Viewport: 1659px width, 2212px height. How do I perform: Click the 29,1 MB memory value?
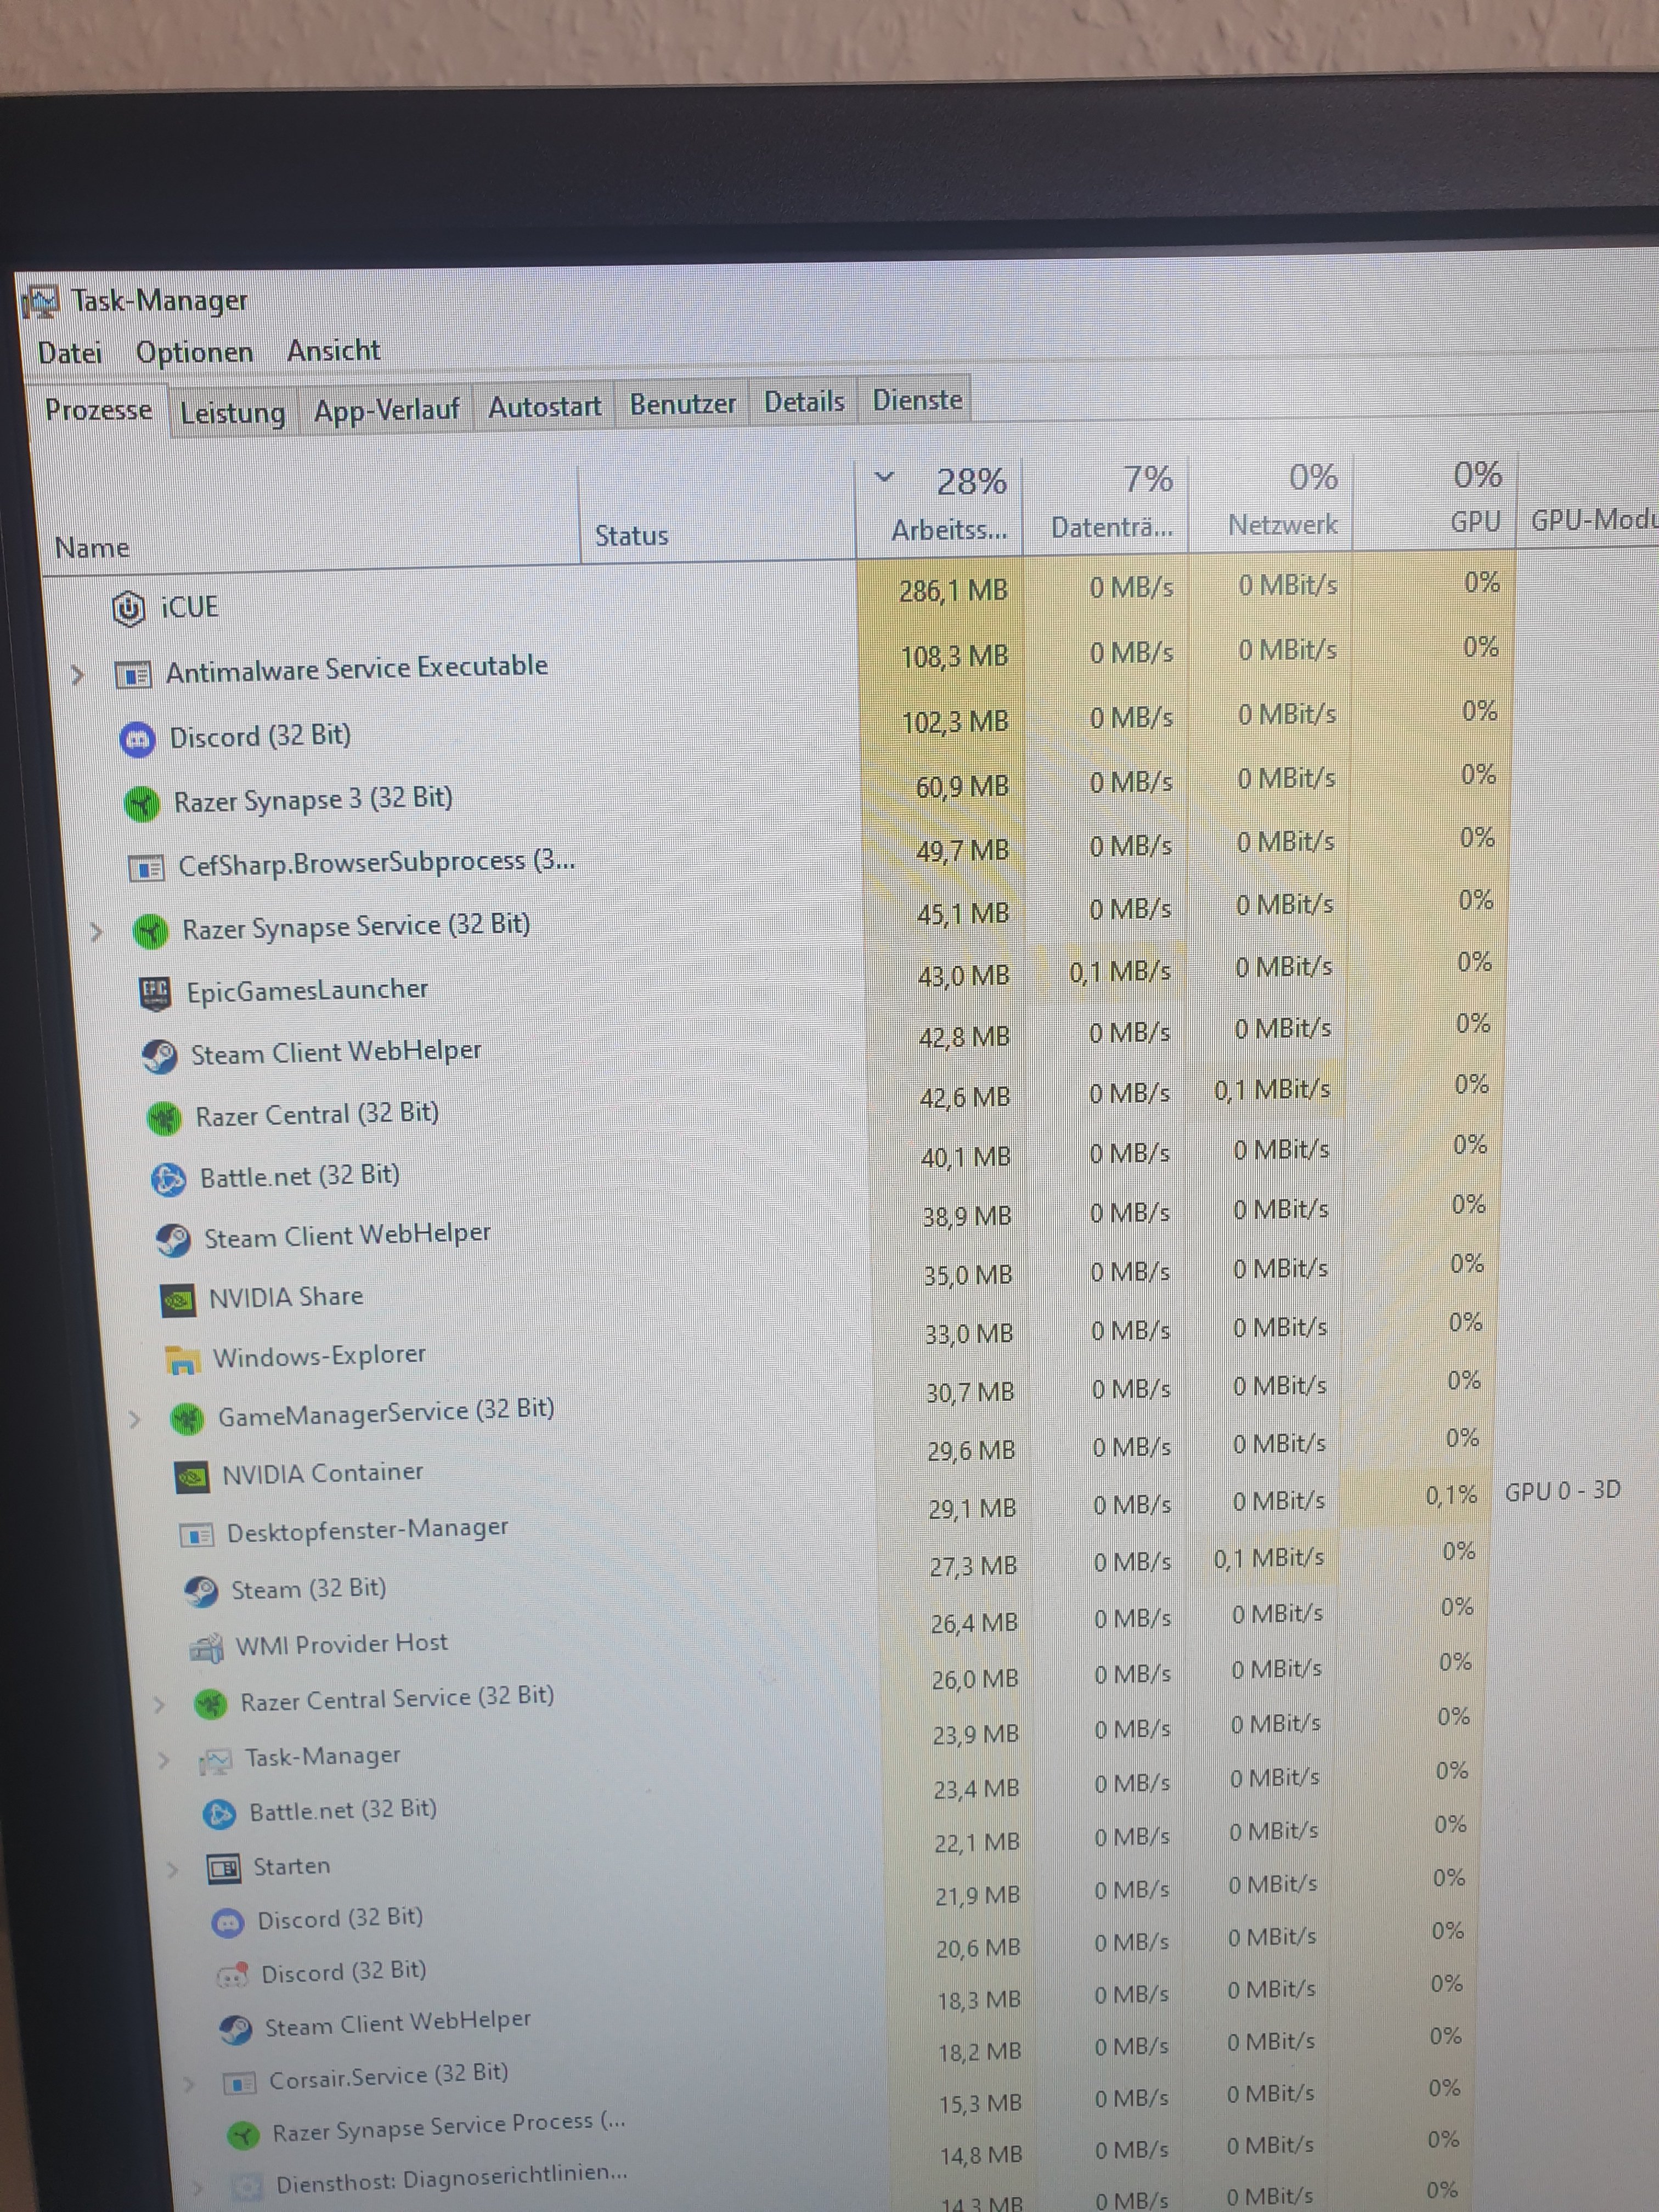coord(972,1508)
